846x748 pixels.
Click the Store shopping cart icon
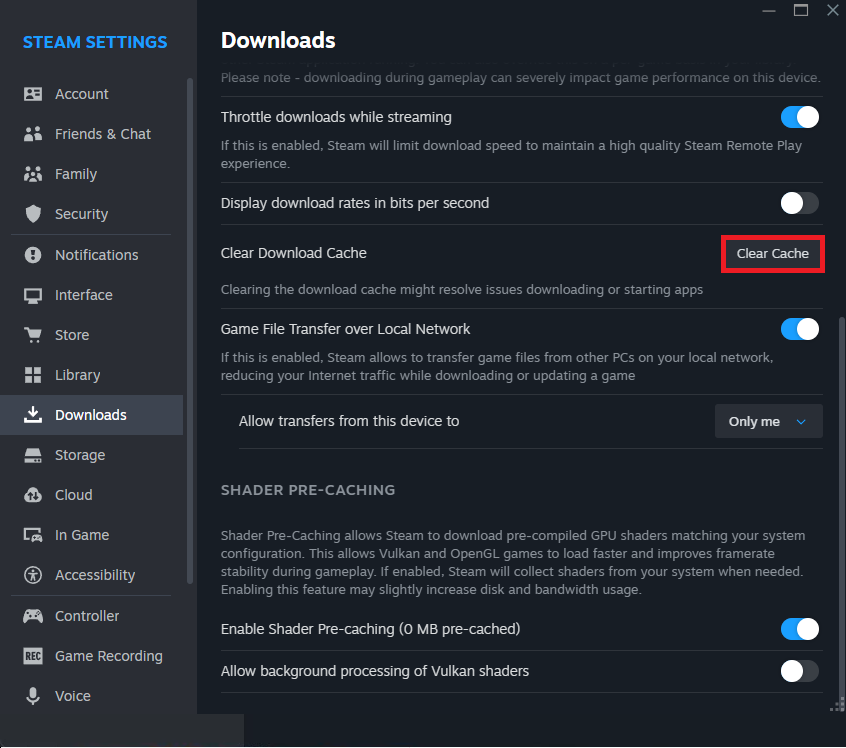33,335
